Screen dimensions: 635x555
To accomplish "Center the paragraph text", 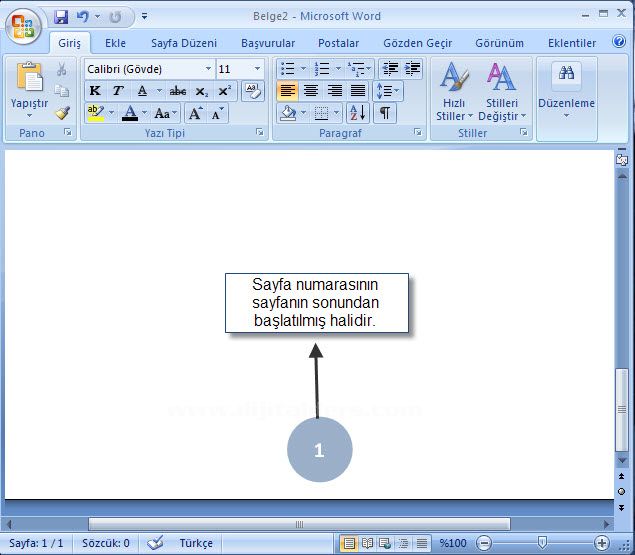I will point(311,91).
